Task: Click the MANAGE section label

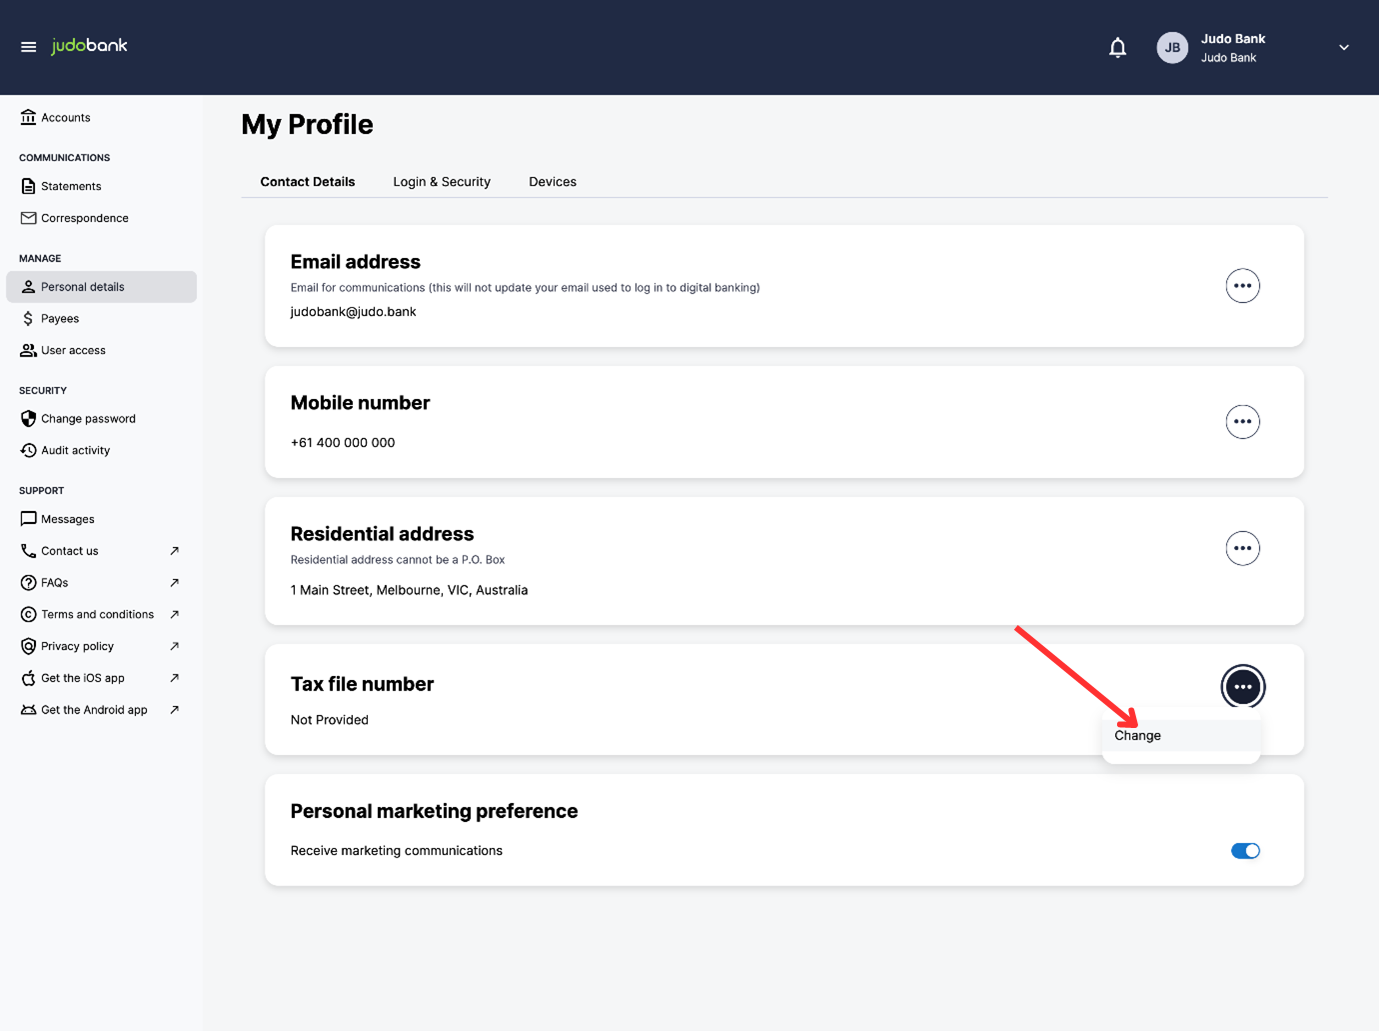Action: click(40, 259)
